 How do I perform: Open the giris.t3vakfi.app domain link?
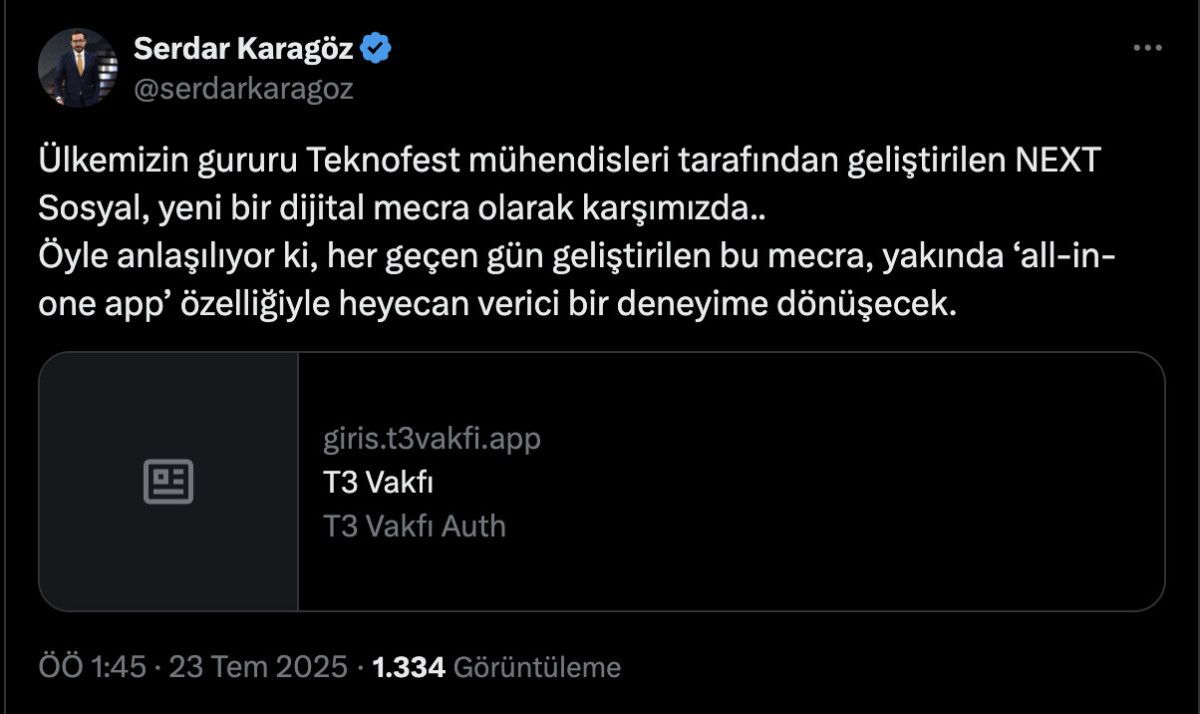(x=432, y=438)
